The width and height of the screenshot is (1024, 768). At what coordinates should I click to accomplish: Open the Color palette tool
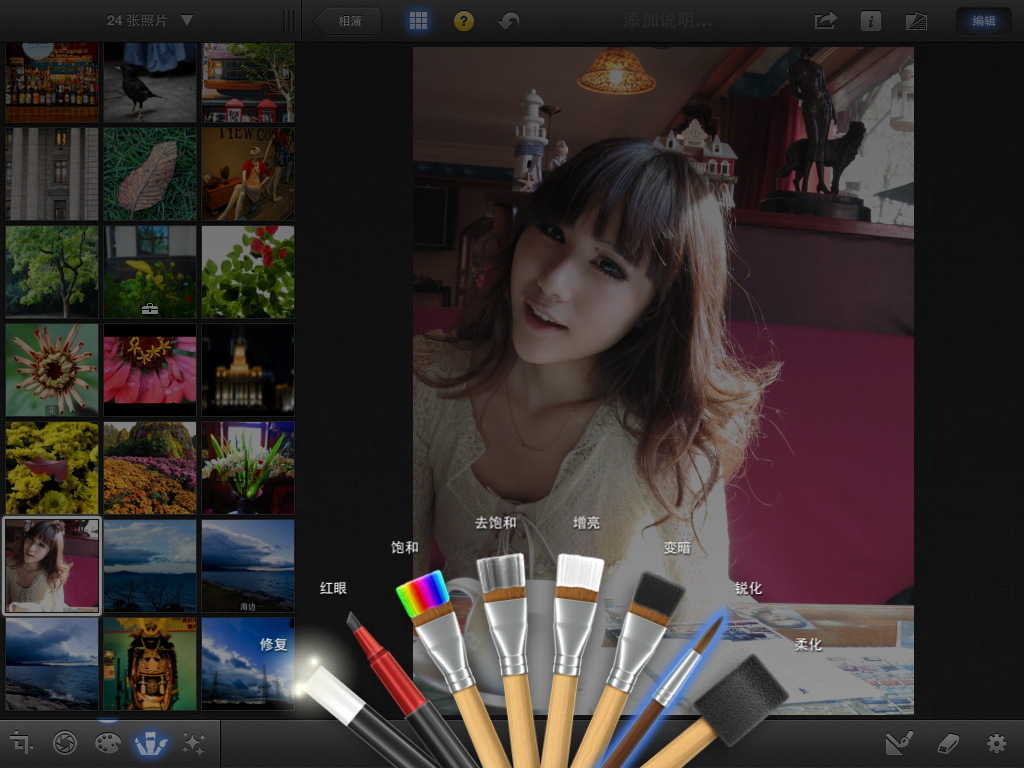coord(107,743)
